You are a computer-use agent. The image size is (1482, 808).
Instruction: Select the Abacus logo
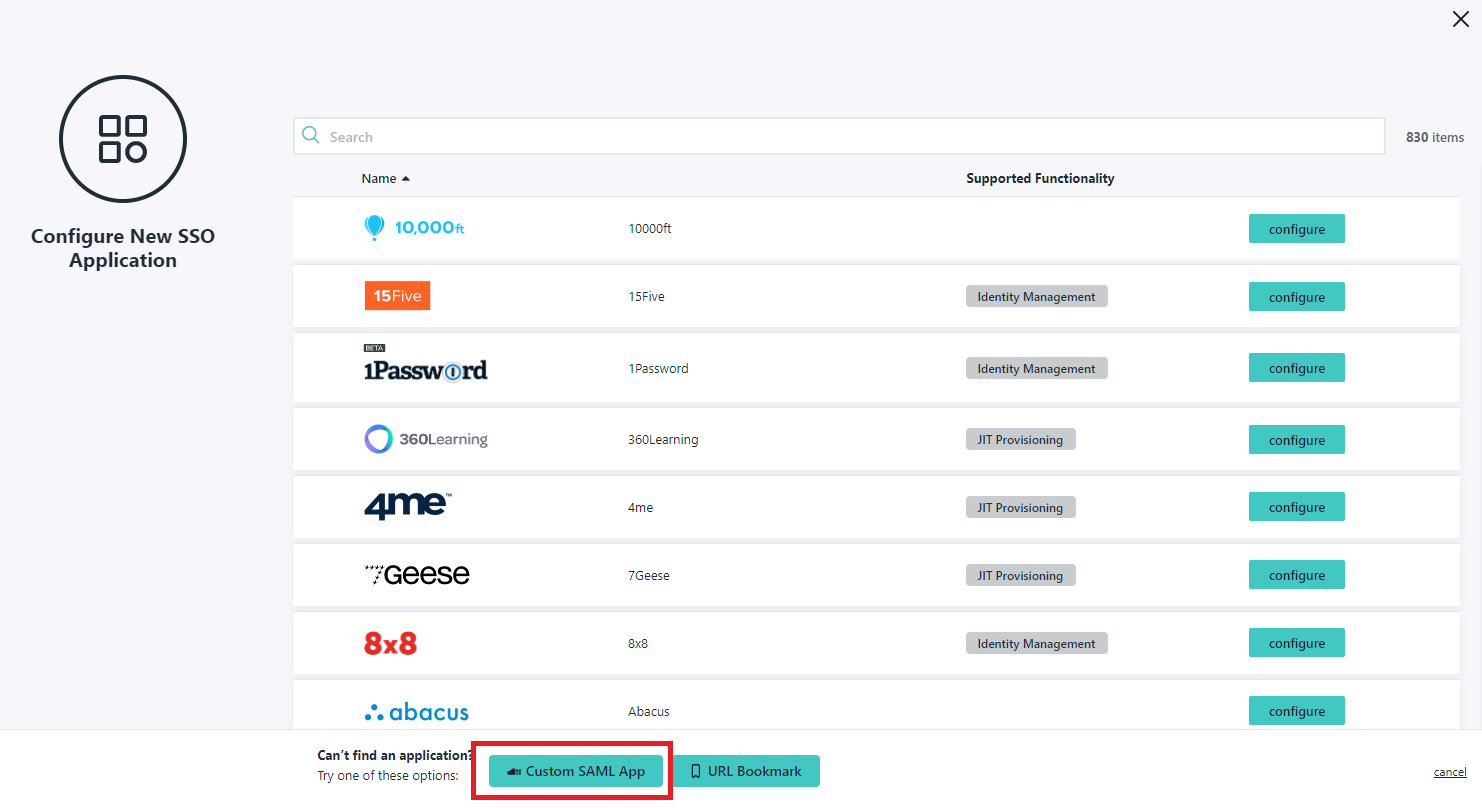point(416,711)
